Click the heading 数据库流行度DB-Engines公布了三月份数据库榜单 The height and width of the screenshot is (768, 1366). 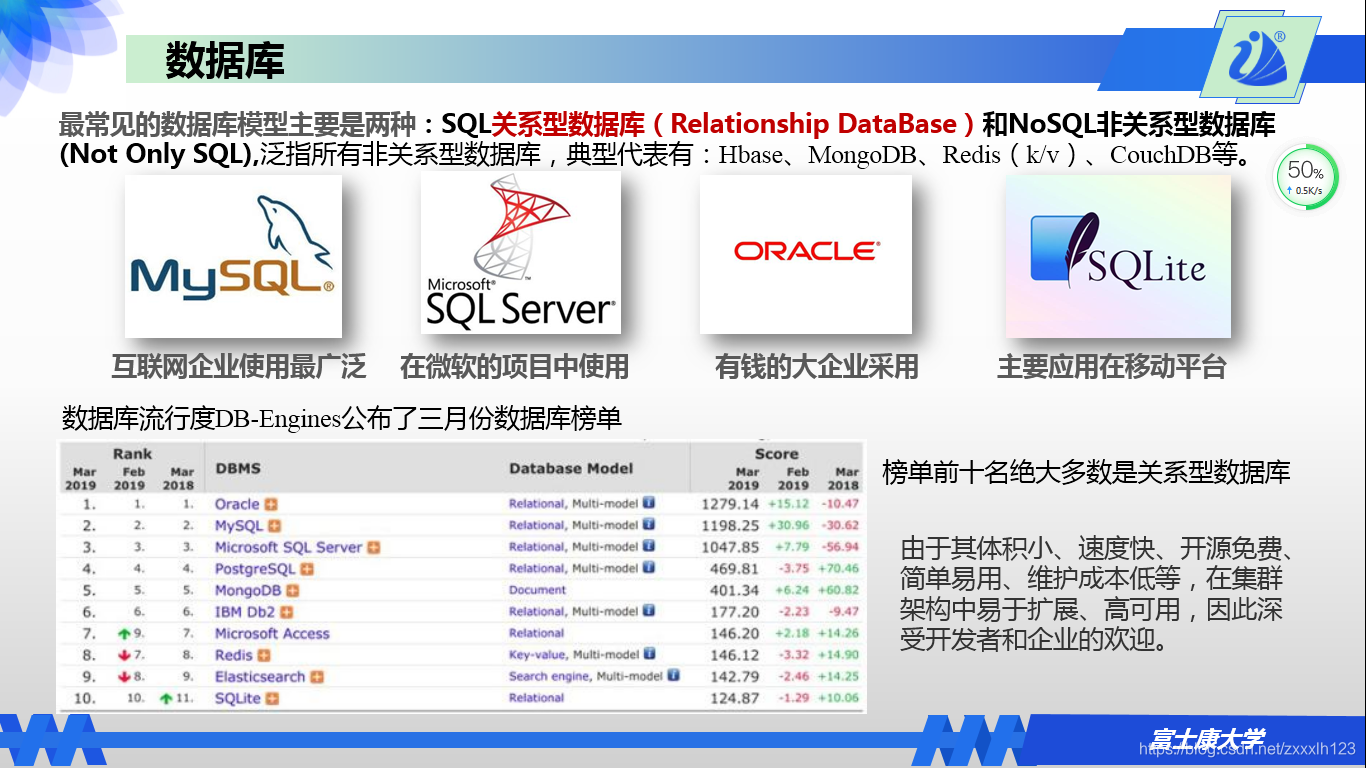click(342, 418)
